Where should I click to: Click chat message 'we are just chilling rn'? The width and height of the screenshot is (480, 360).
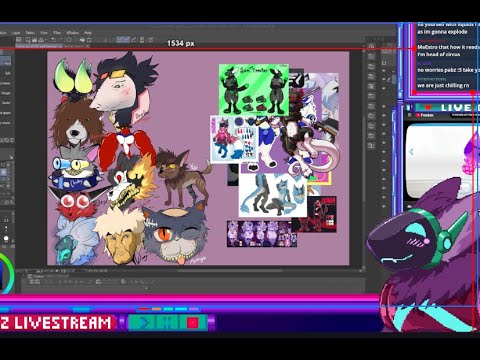[x=443, y=86]
